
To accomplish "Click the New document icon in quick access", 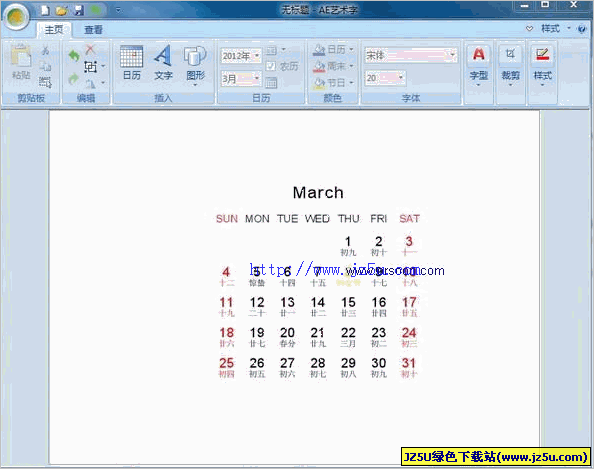I will (x=45, y=10).
